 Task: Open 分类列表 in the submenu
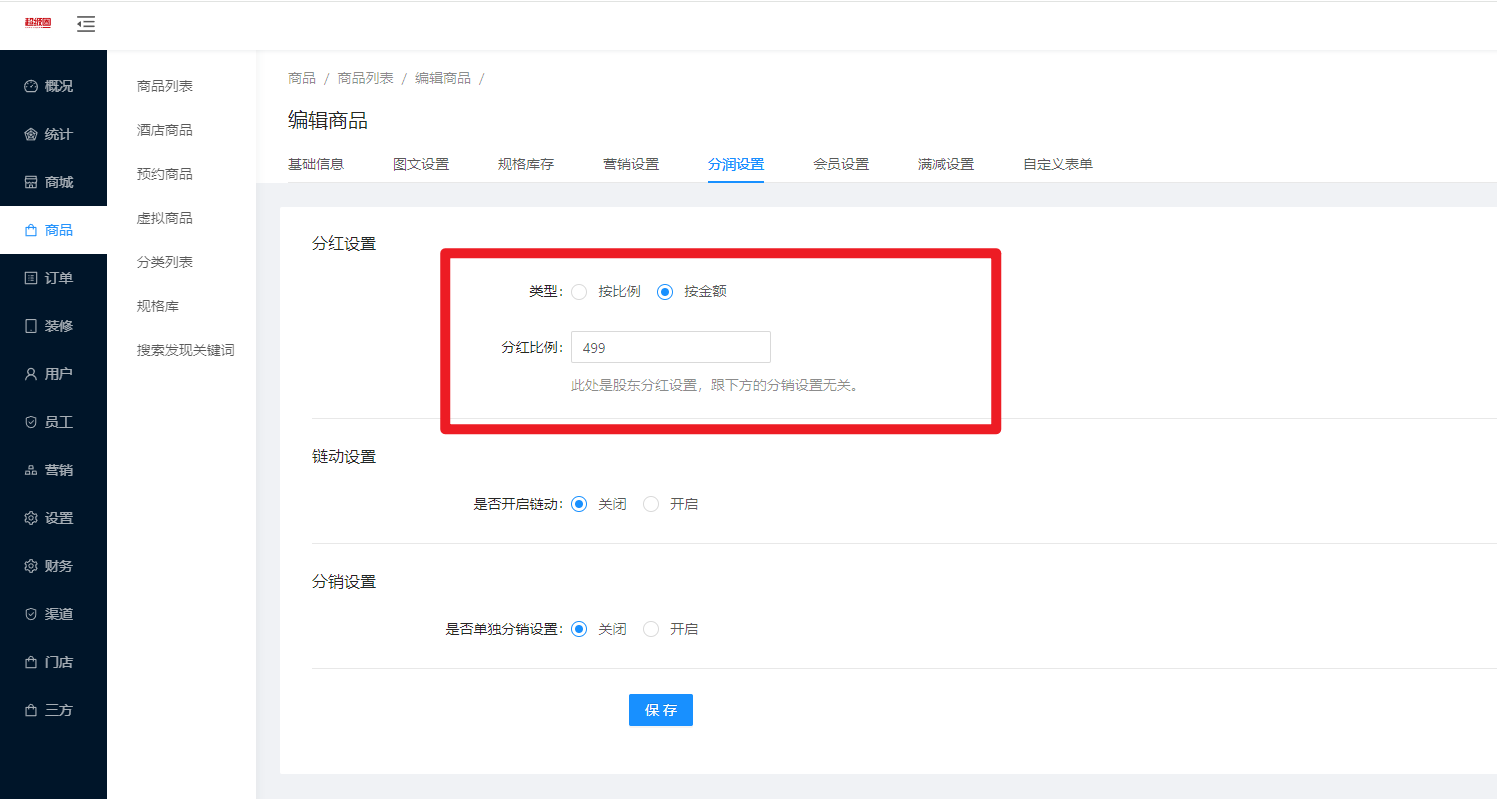click(x=165, y=262)
